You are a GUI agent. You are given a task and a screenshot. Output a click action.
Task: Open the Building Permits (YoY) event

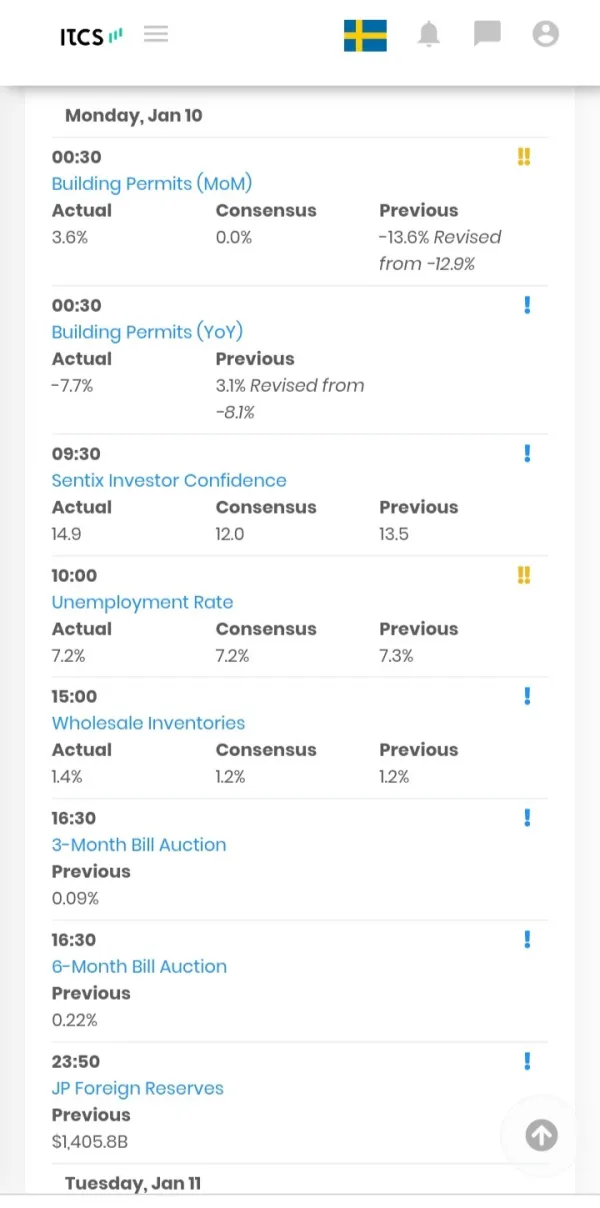point(147,332)
